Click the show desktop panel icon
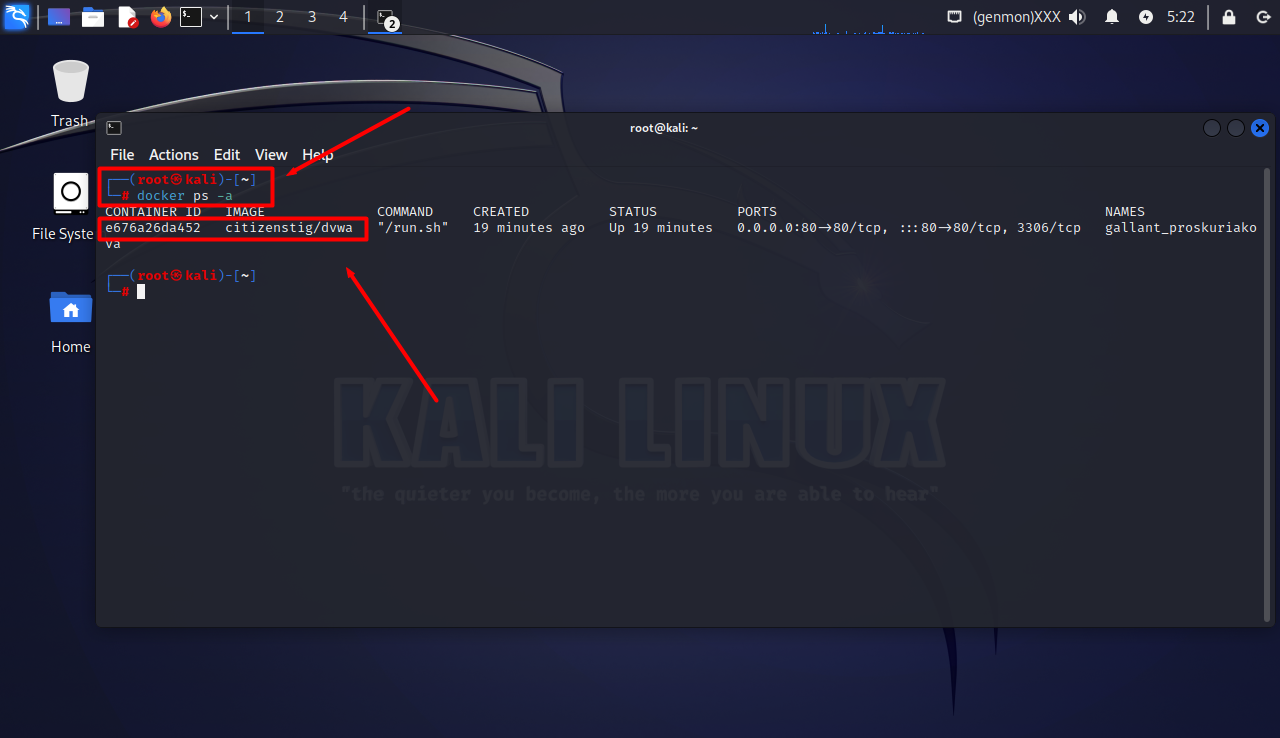Image resolution: width=1280 pixels, height=738 pixels. 59,17
